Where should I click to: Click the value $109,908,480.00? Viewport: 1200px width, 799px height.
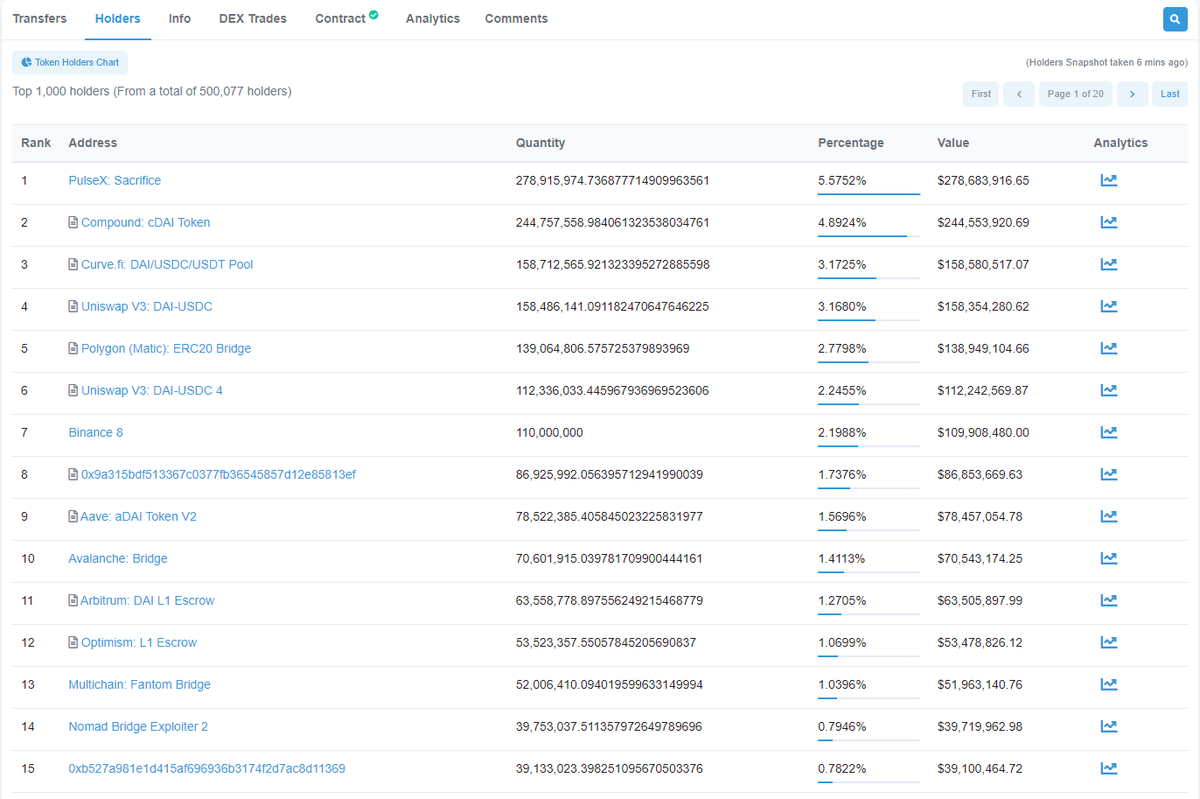pos(983,433)
